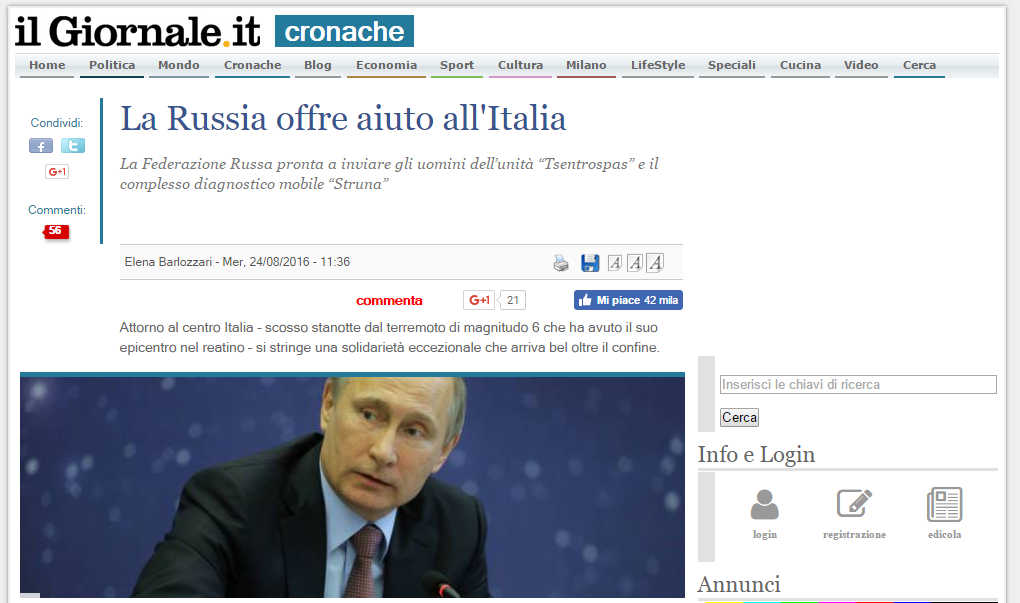The width and height of the screenshot is (1020, 603).
Task: Set smallest text size A icon
Action: tap(615, 263)
